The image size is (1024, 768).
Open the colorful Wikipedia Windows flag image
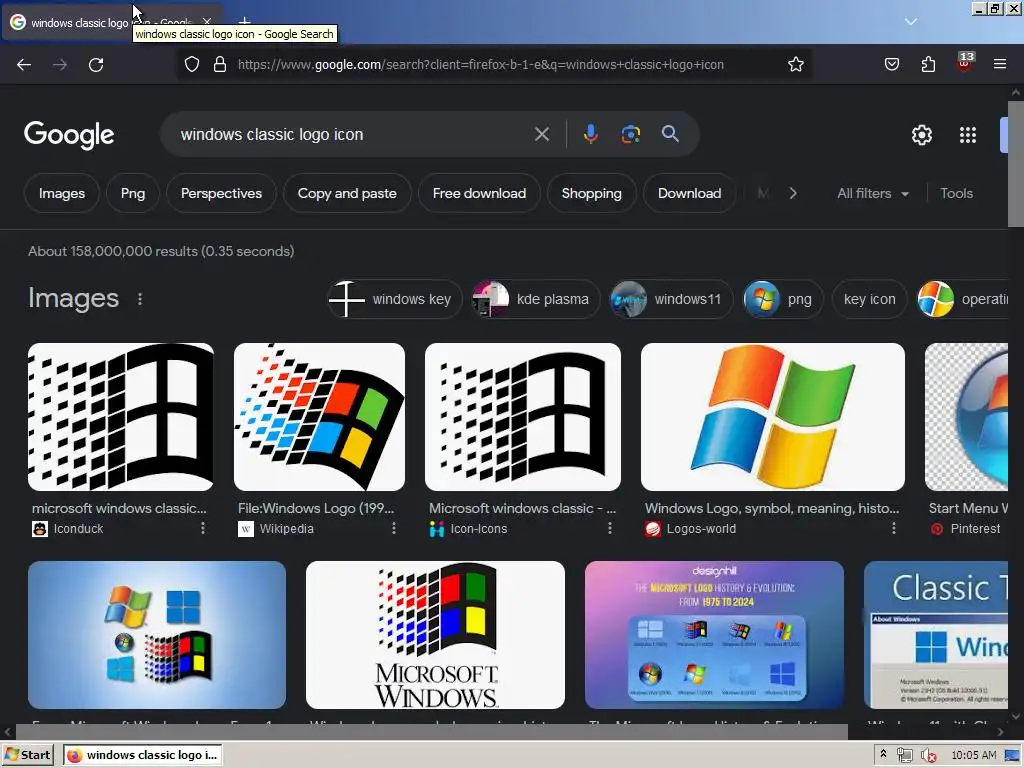pos(319,417)
